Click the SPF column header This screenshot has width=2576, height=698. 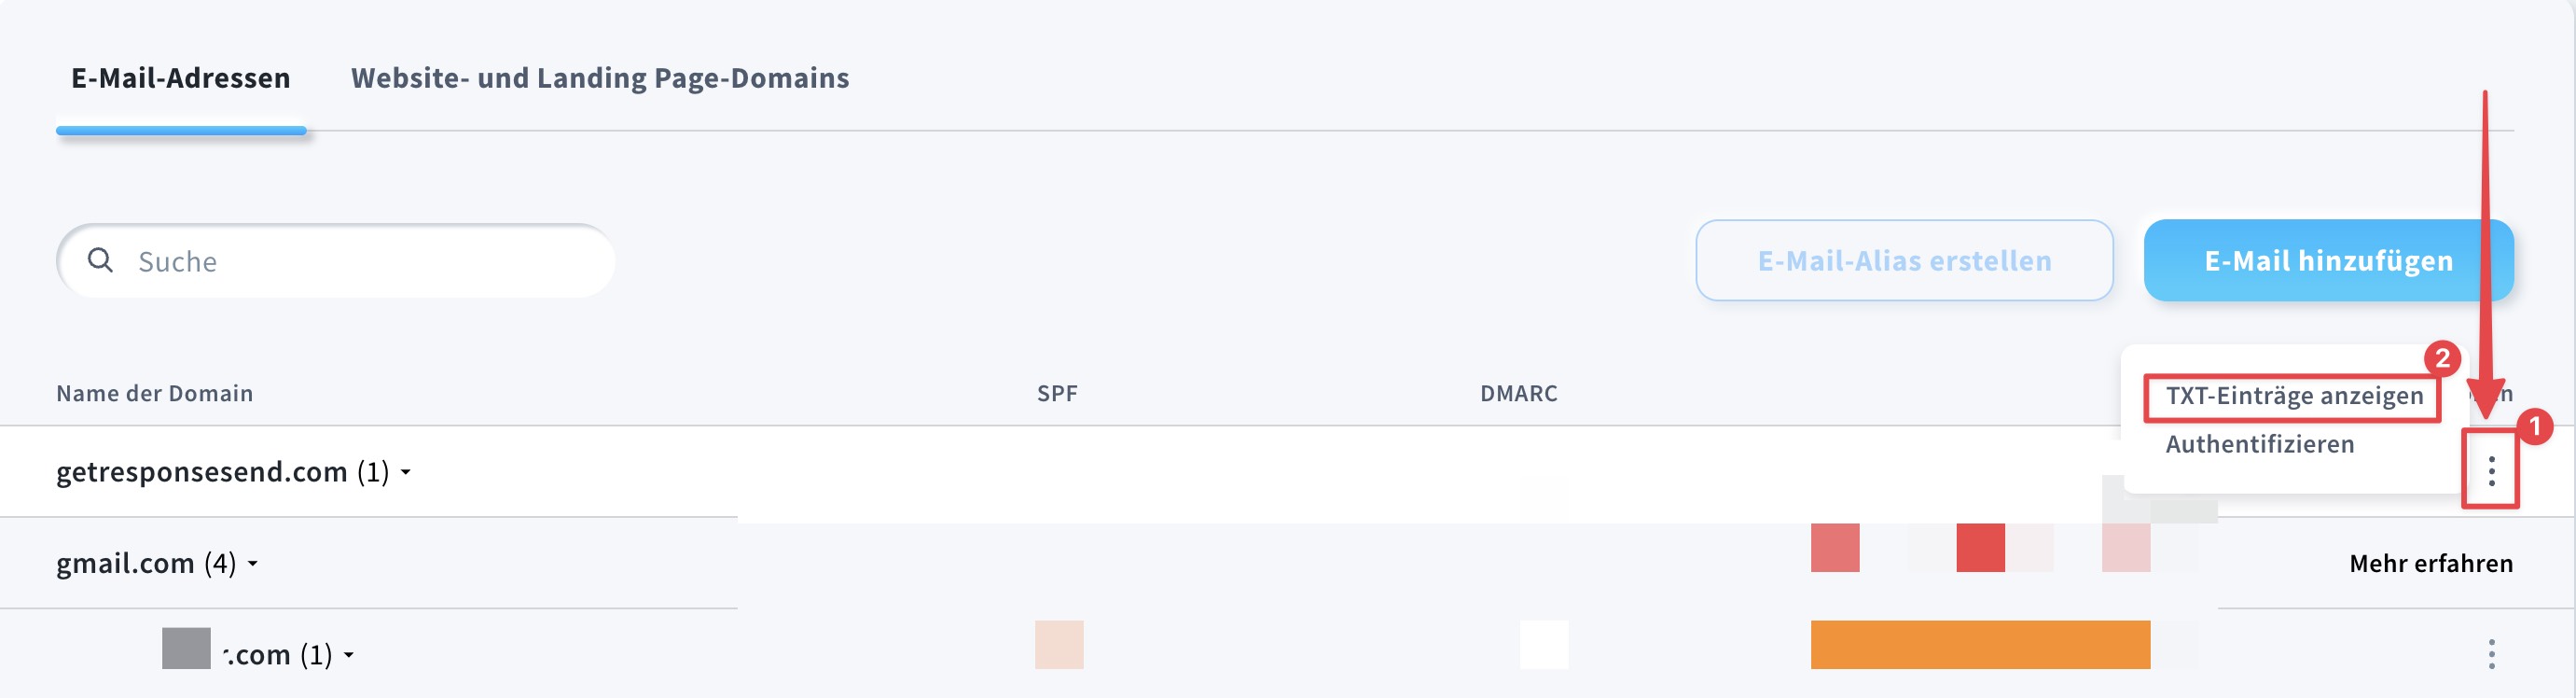click(x=1056, y=393)
